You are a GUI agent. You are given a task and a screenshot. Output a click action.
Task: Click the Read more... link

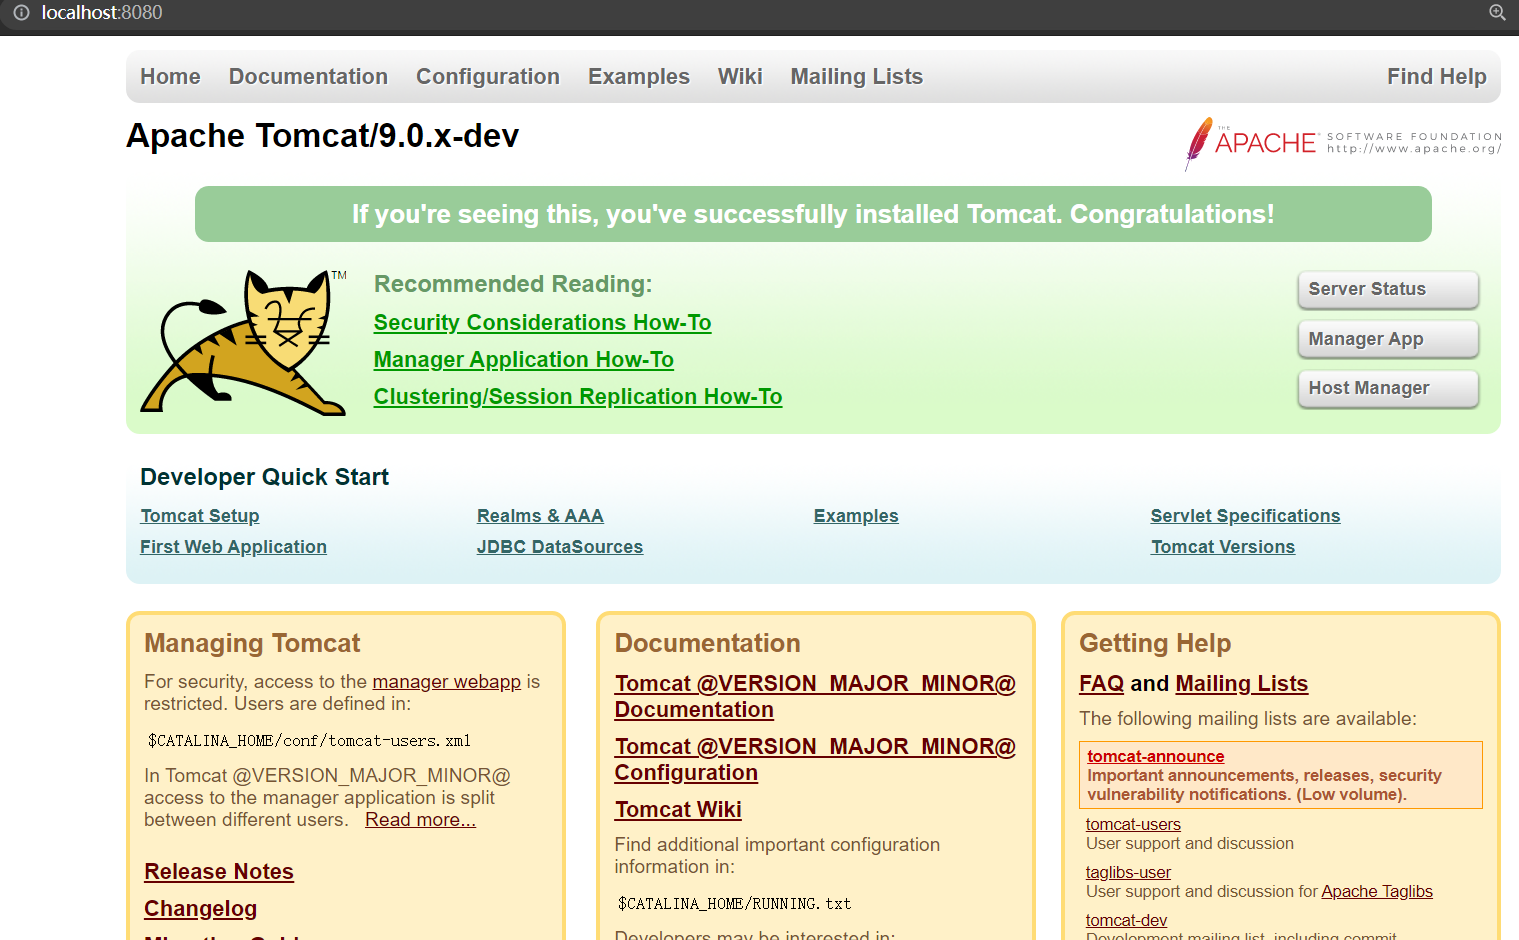pos(420,820)
